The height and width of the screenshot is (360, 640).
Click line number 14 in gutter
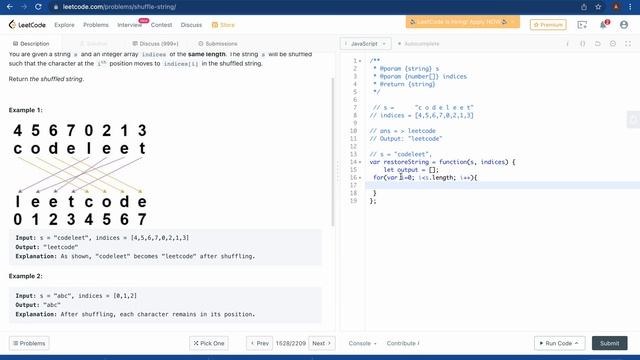pyautogui.click(x=353, y=162)
